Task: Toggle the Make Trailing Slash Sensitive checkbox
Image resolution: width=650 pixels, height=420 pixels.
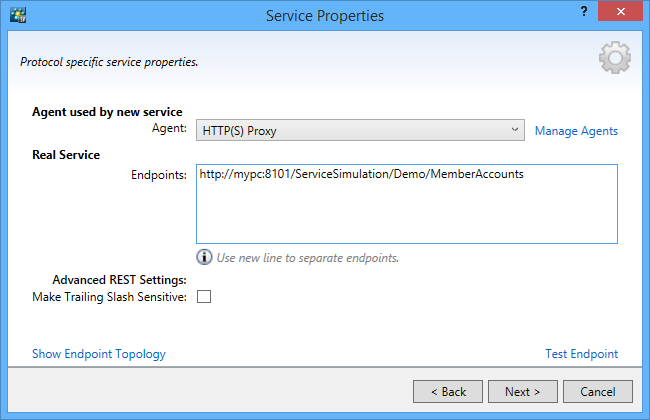Action: point(204,297)
